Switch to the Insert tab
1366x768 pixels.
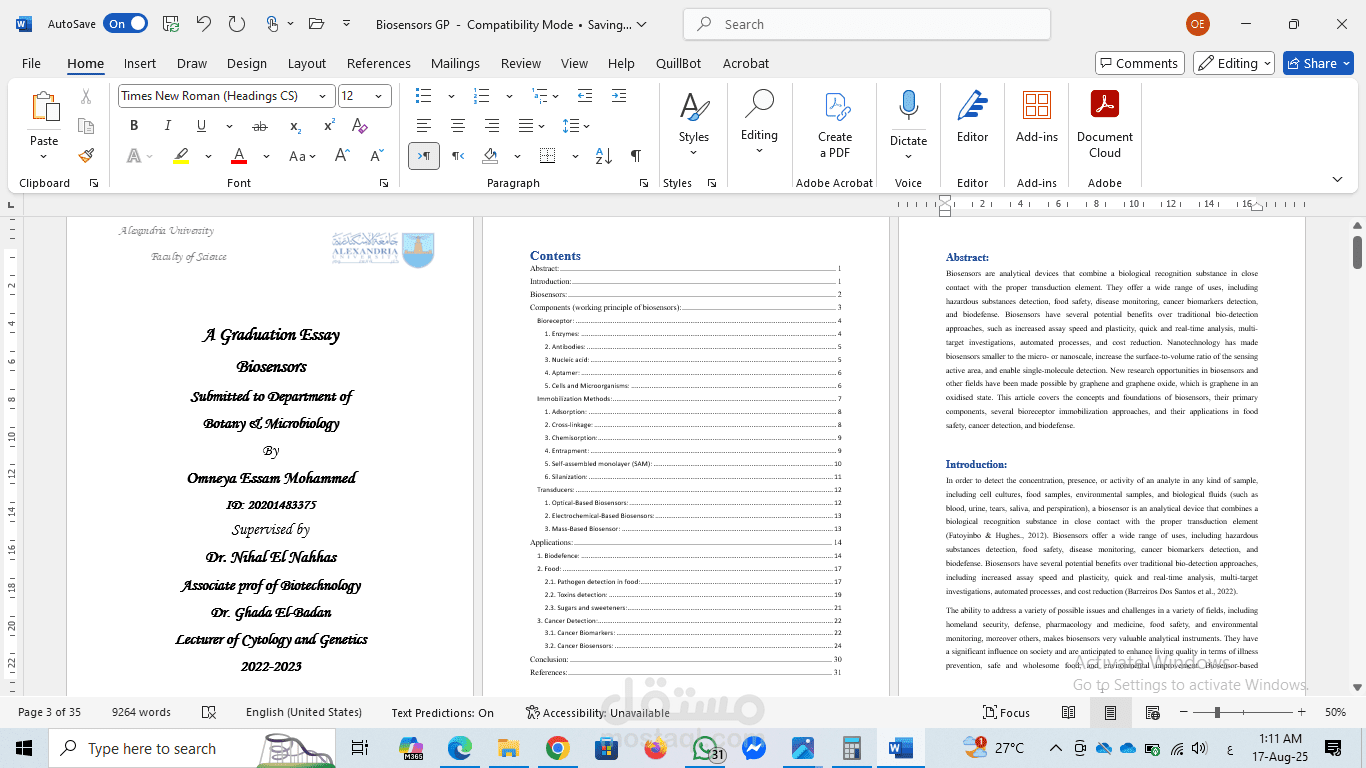pyautogui.click(x=140, y=63)
